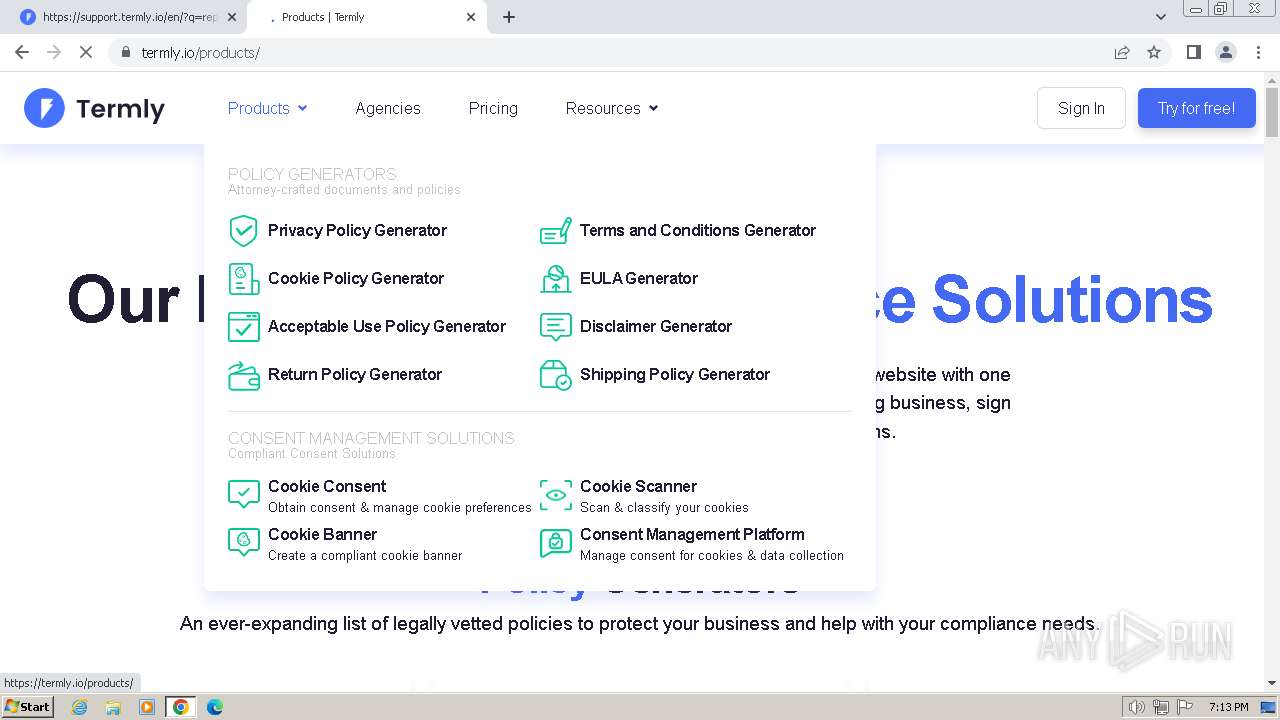1280x720 pixels.
Task: Open a new browser tab
Action: coord(509,17)
